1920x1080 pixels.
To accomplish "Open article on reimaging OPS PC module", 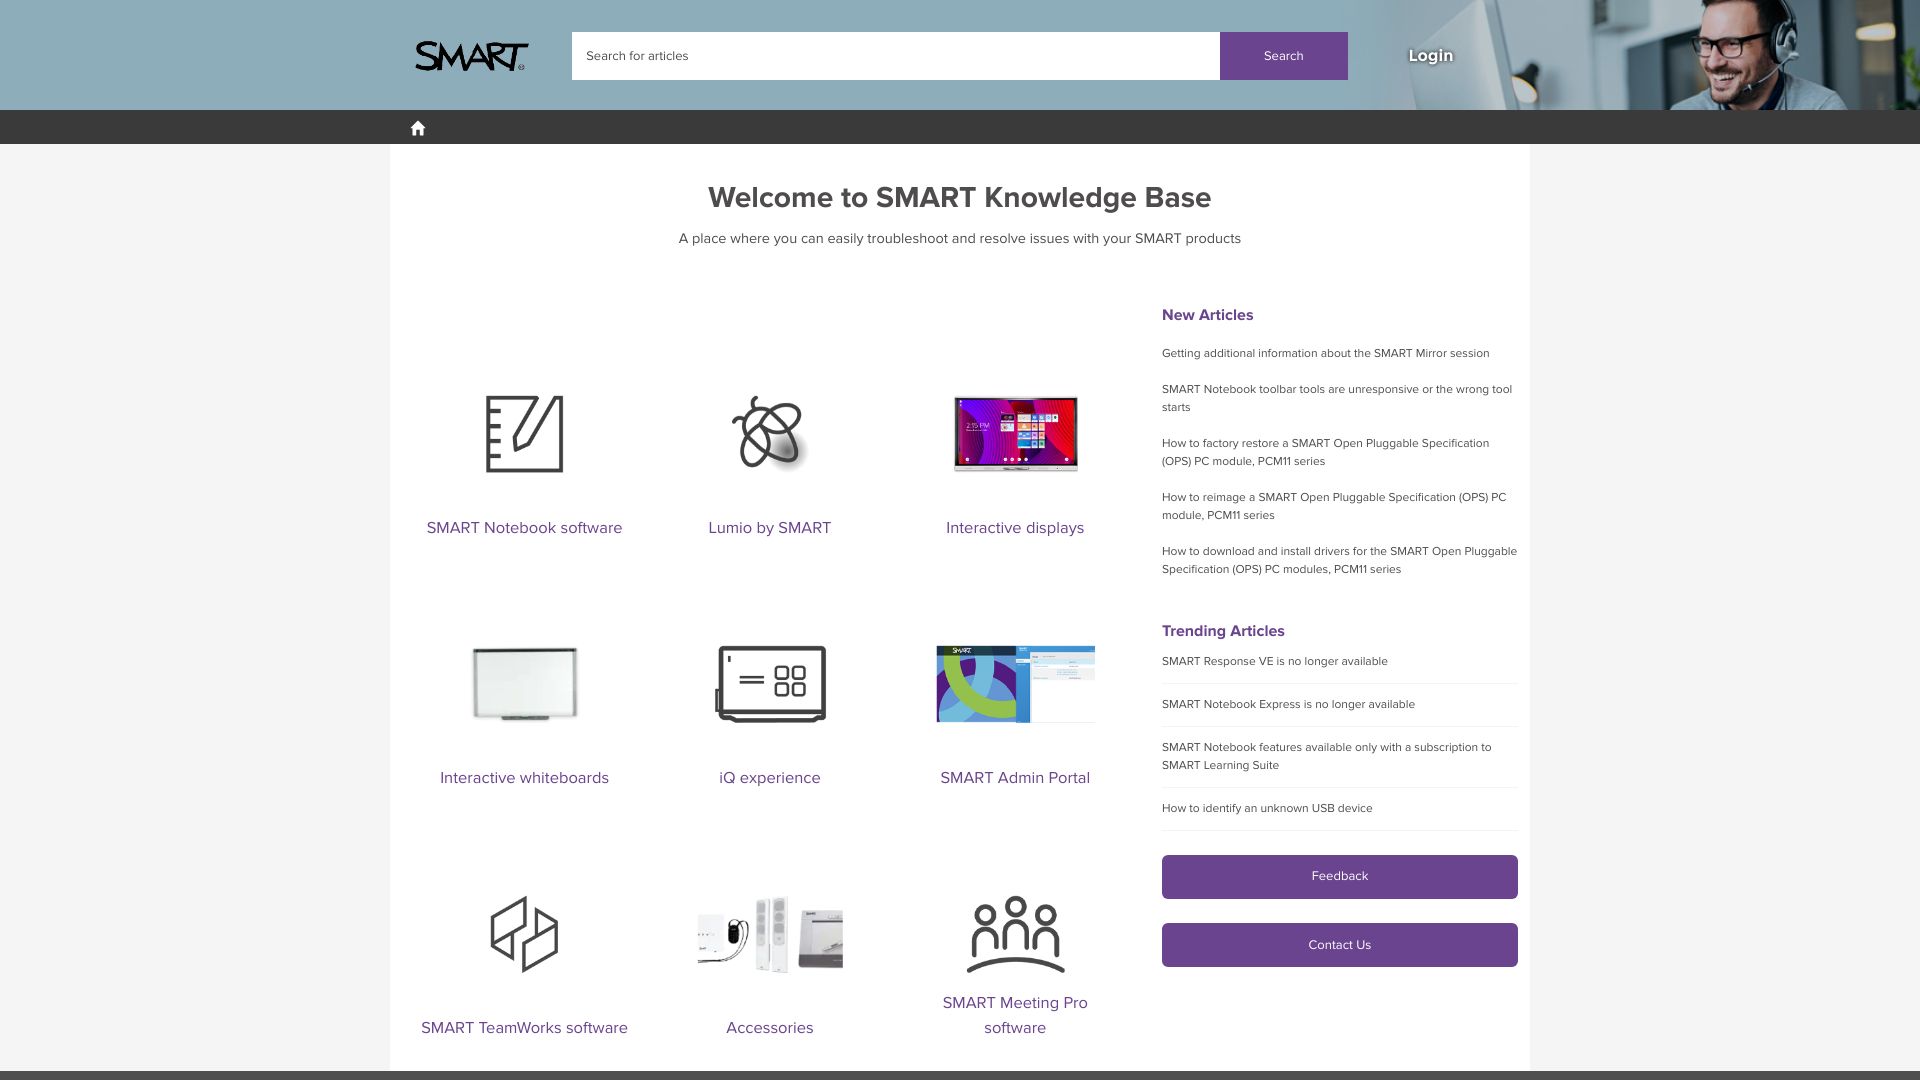I will (x=1334, y=506).
